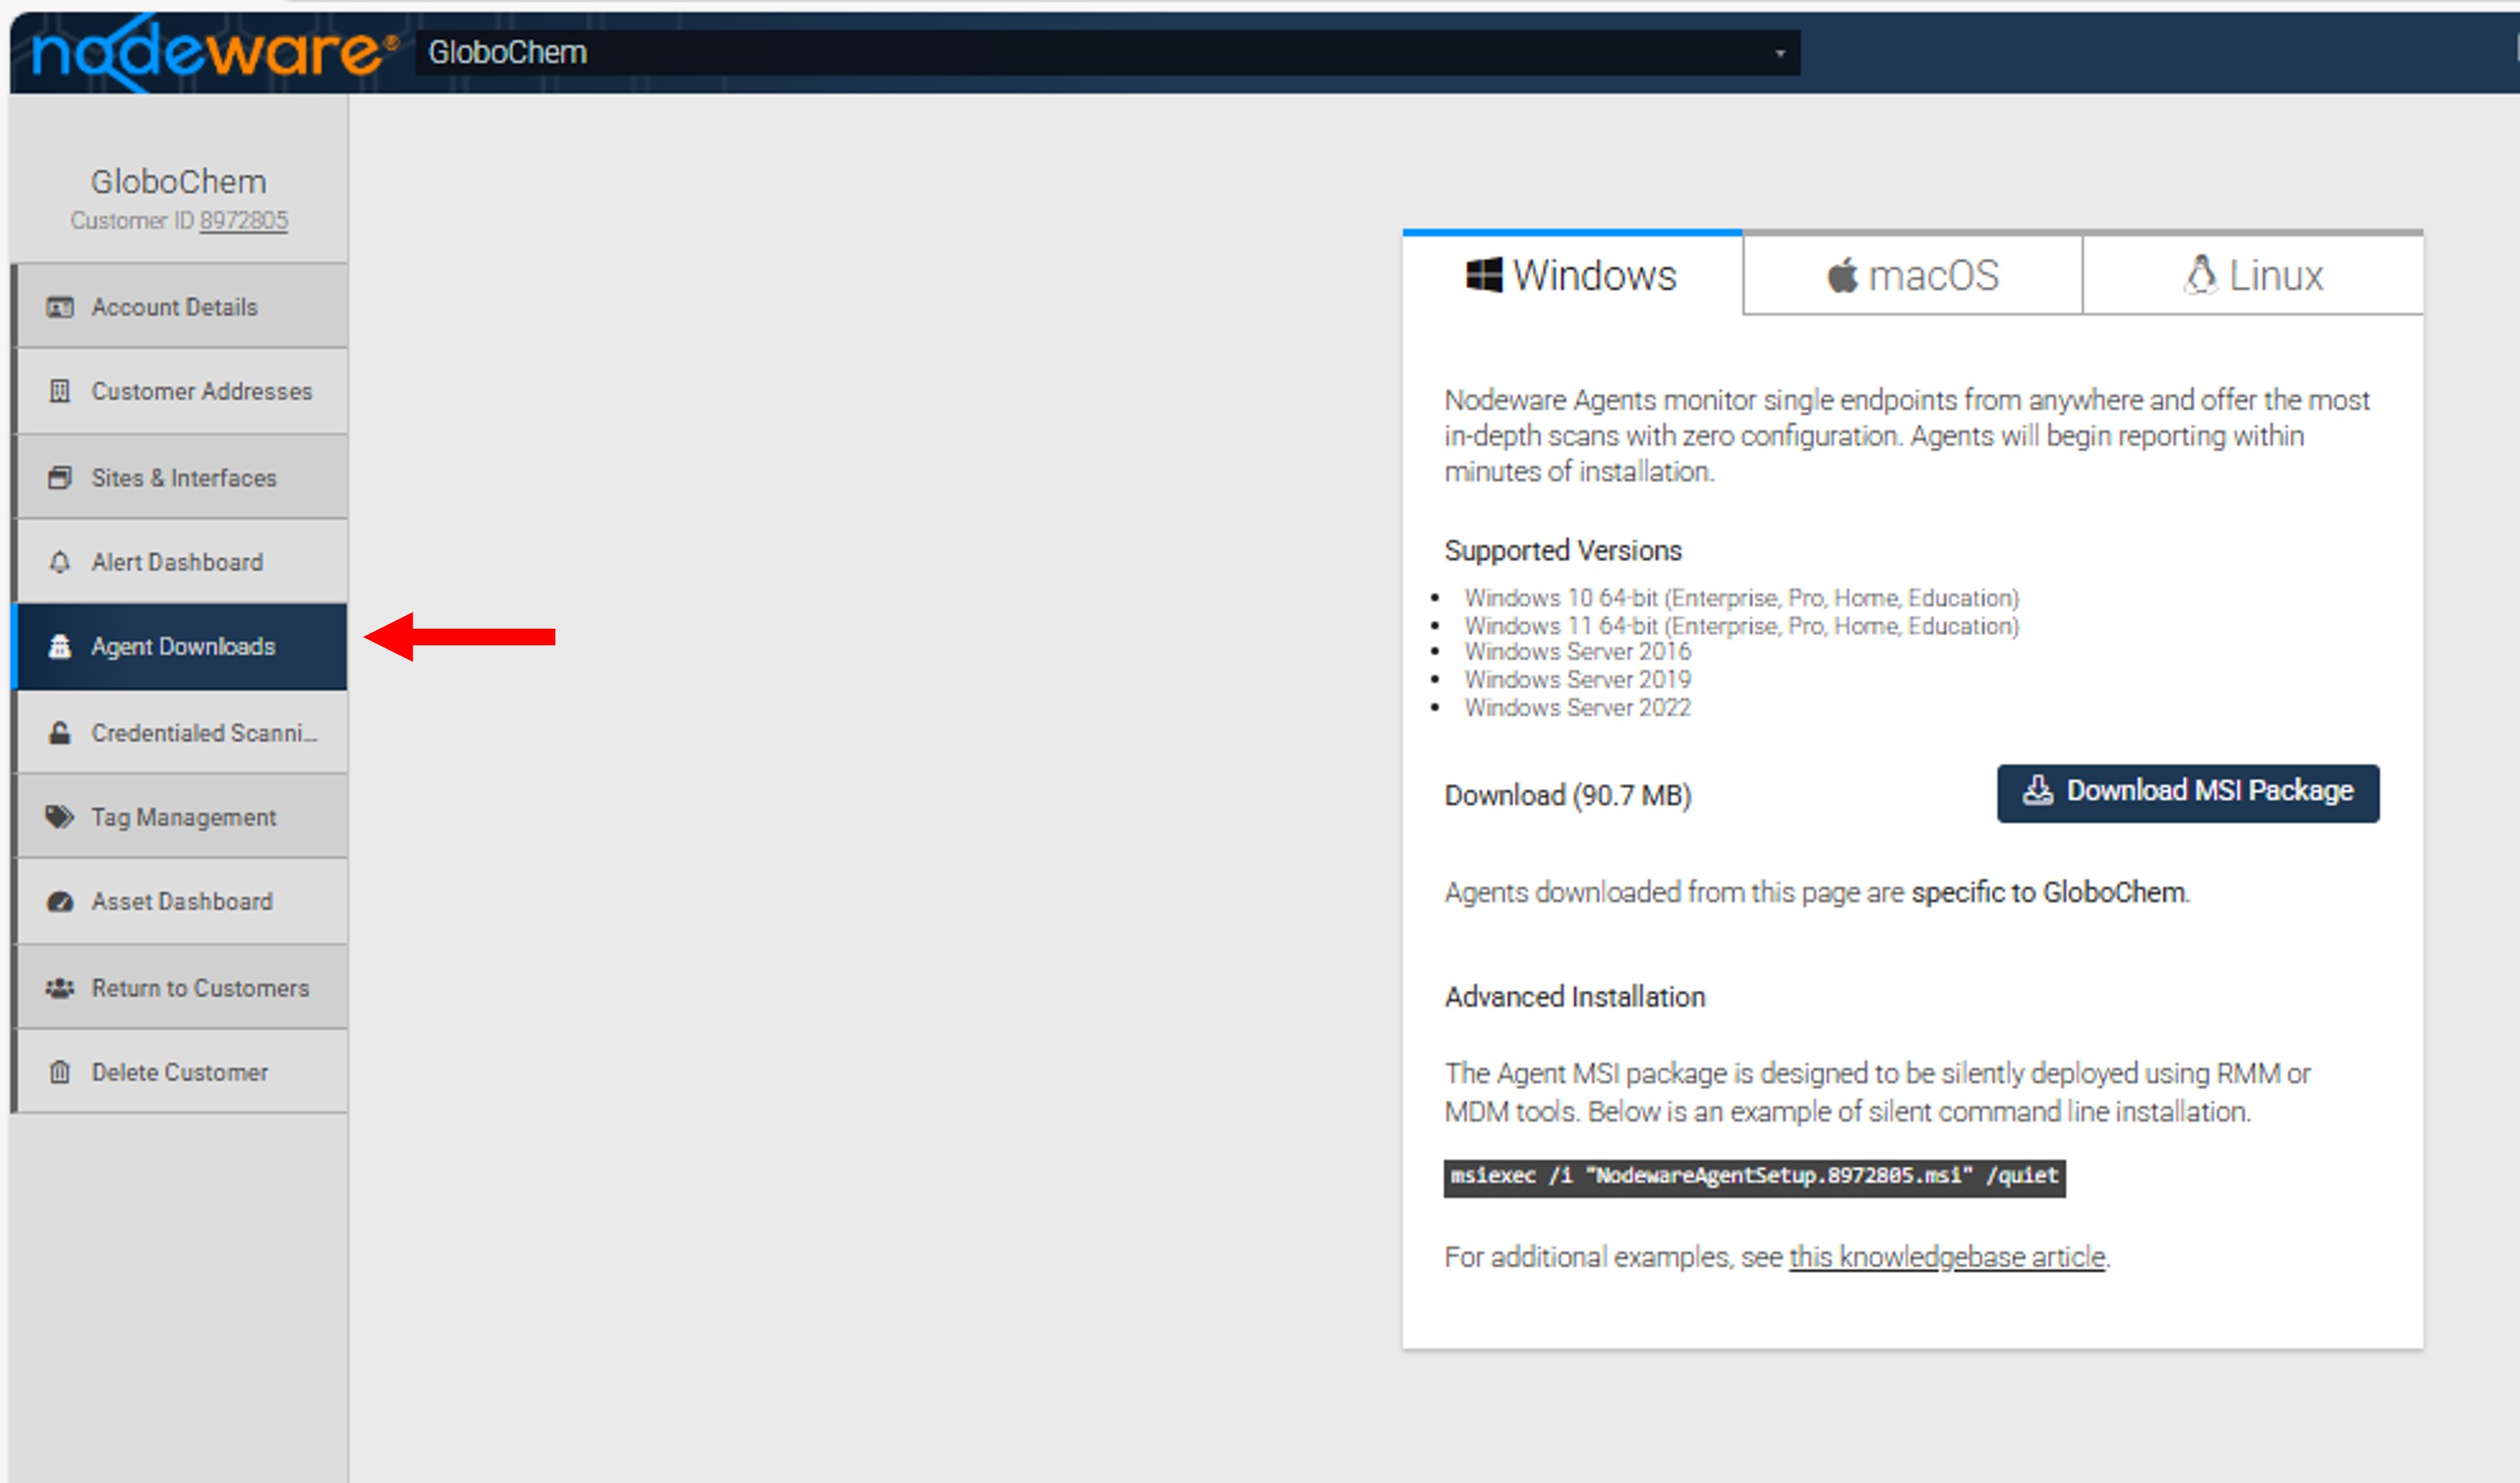Click the download icon on the MSI button
This screenshot has width=2520, height=1483.
(x=2038, y=791)
